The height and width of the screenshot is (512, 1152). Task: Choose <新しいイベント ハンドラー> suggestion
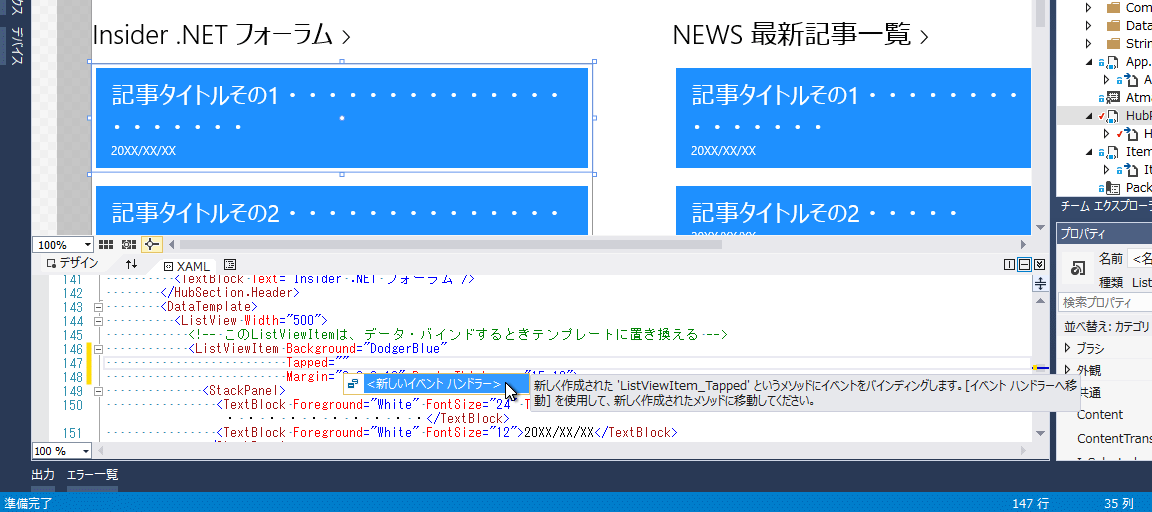pos(433,384)
